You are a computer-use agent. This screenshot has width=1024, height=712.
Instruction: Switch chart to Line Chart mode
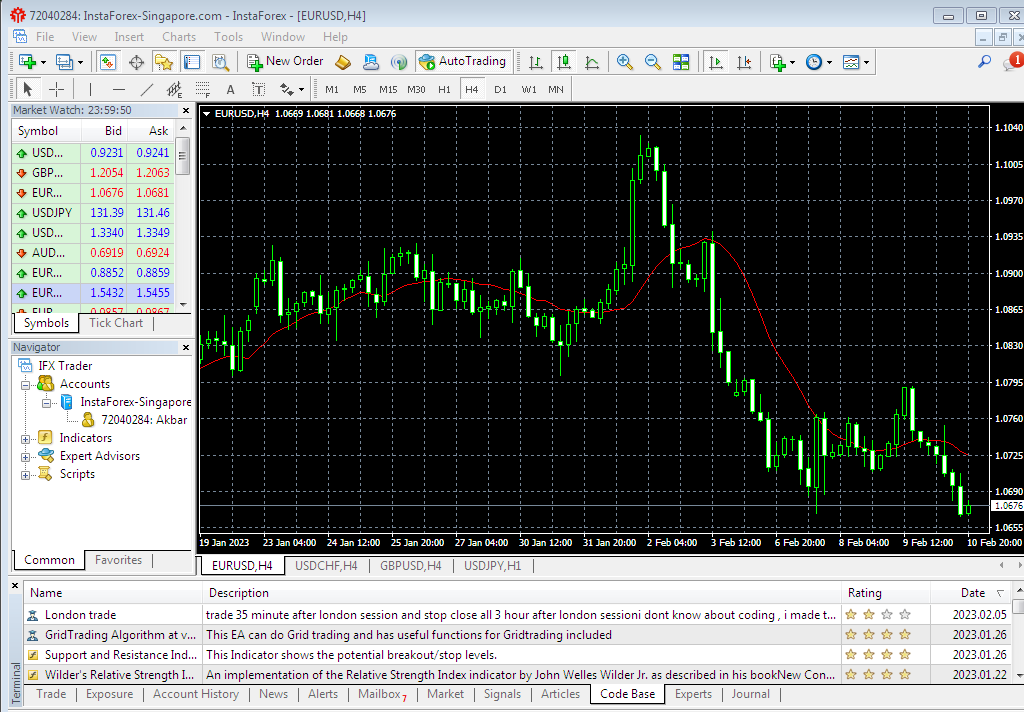tap(592, 62)
